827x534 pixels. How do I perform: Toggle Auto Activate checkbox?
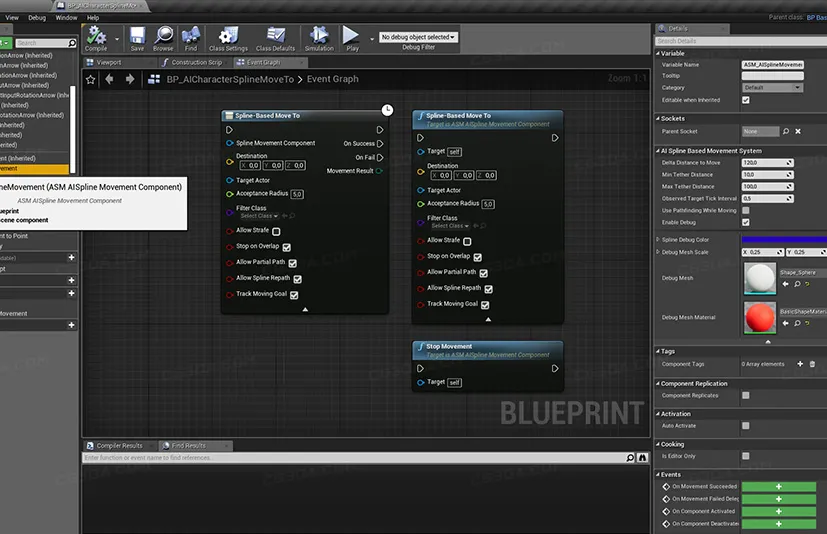pos(746,426)
